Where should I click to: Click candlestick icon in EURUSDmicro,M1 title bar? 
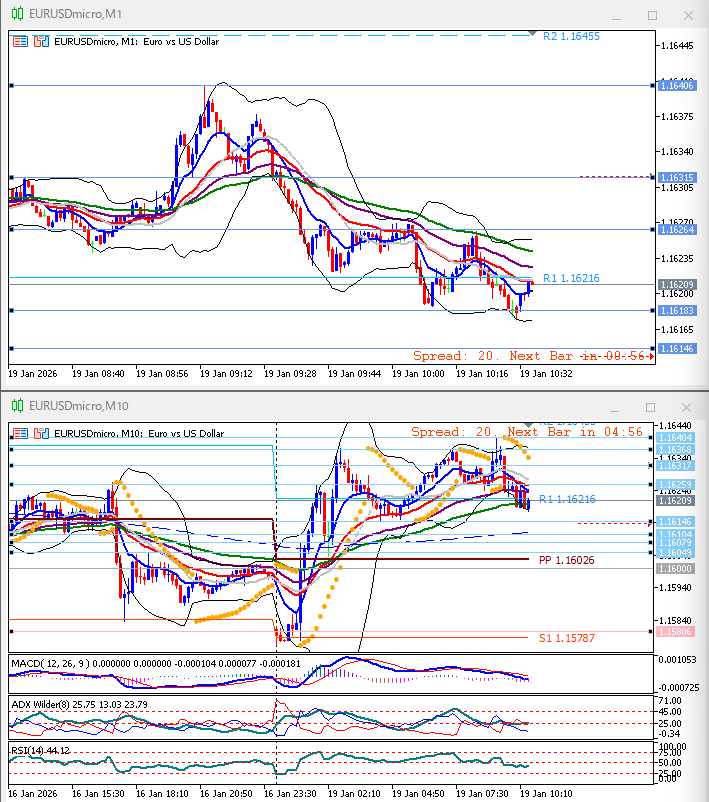[16, 15]
